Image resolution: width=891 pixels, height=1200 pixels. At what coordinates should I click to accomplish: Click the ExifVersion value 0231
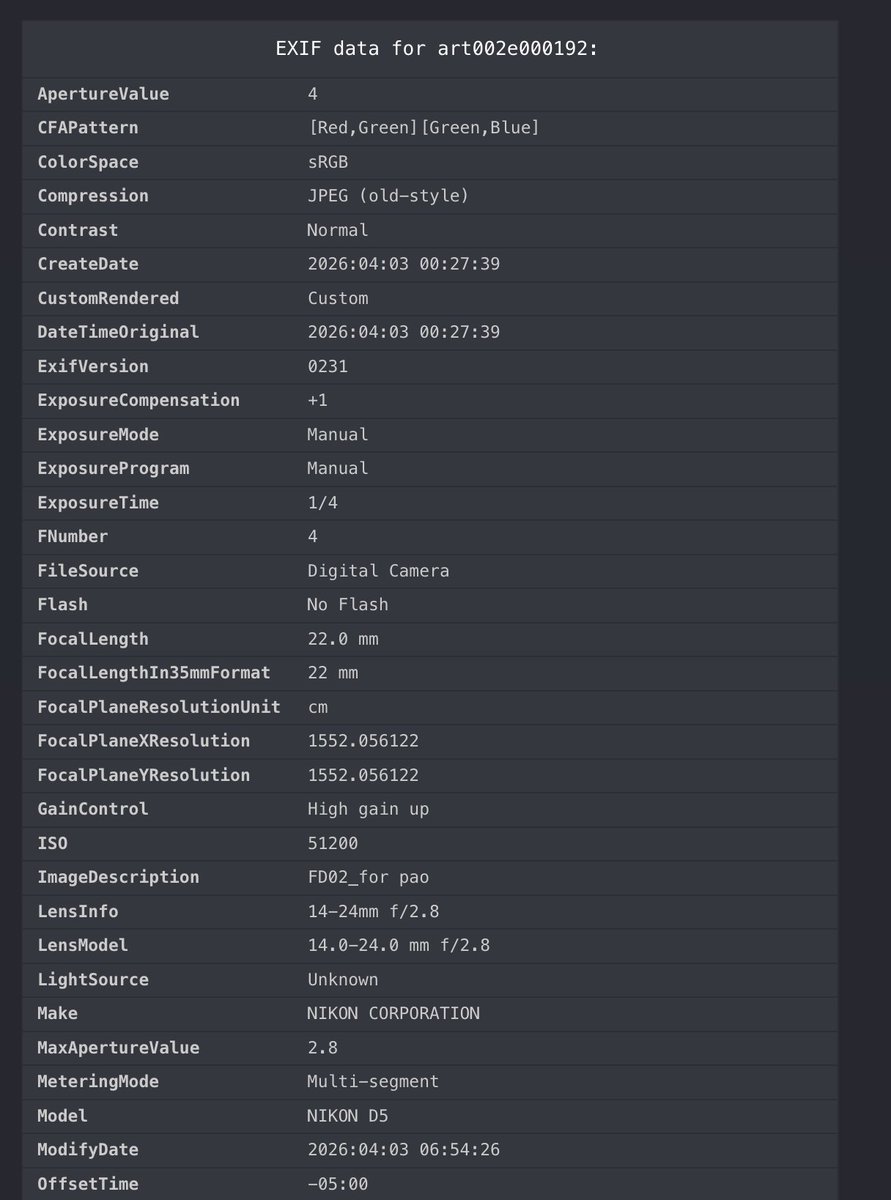(327, 366)
